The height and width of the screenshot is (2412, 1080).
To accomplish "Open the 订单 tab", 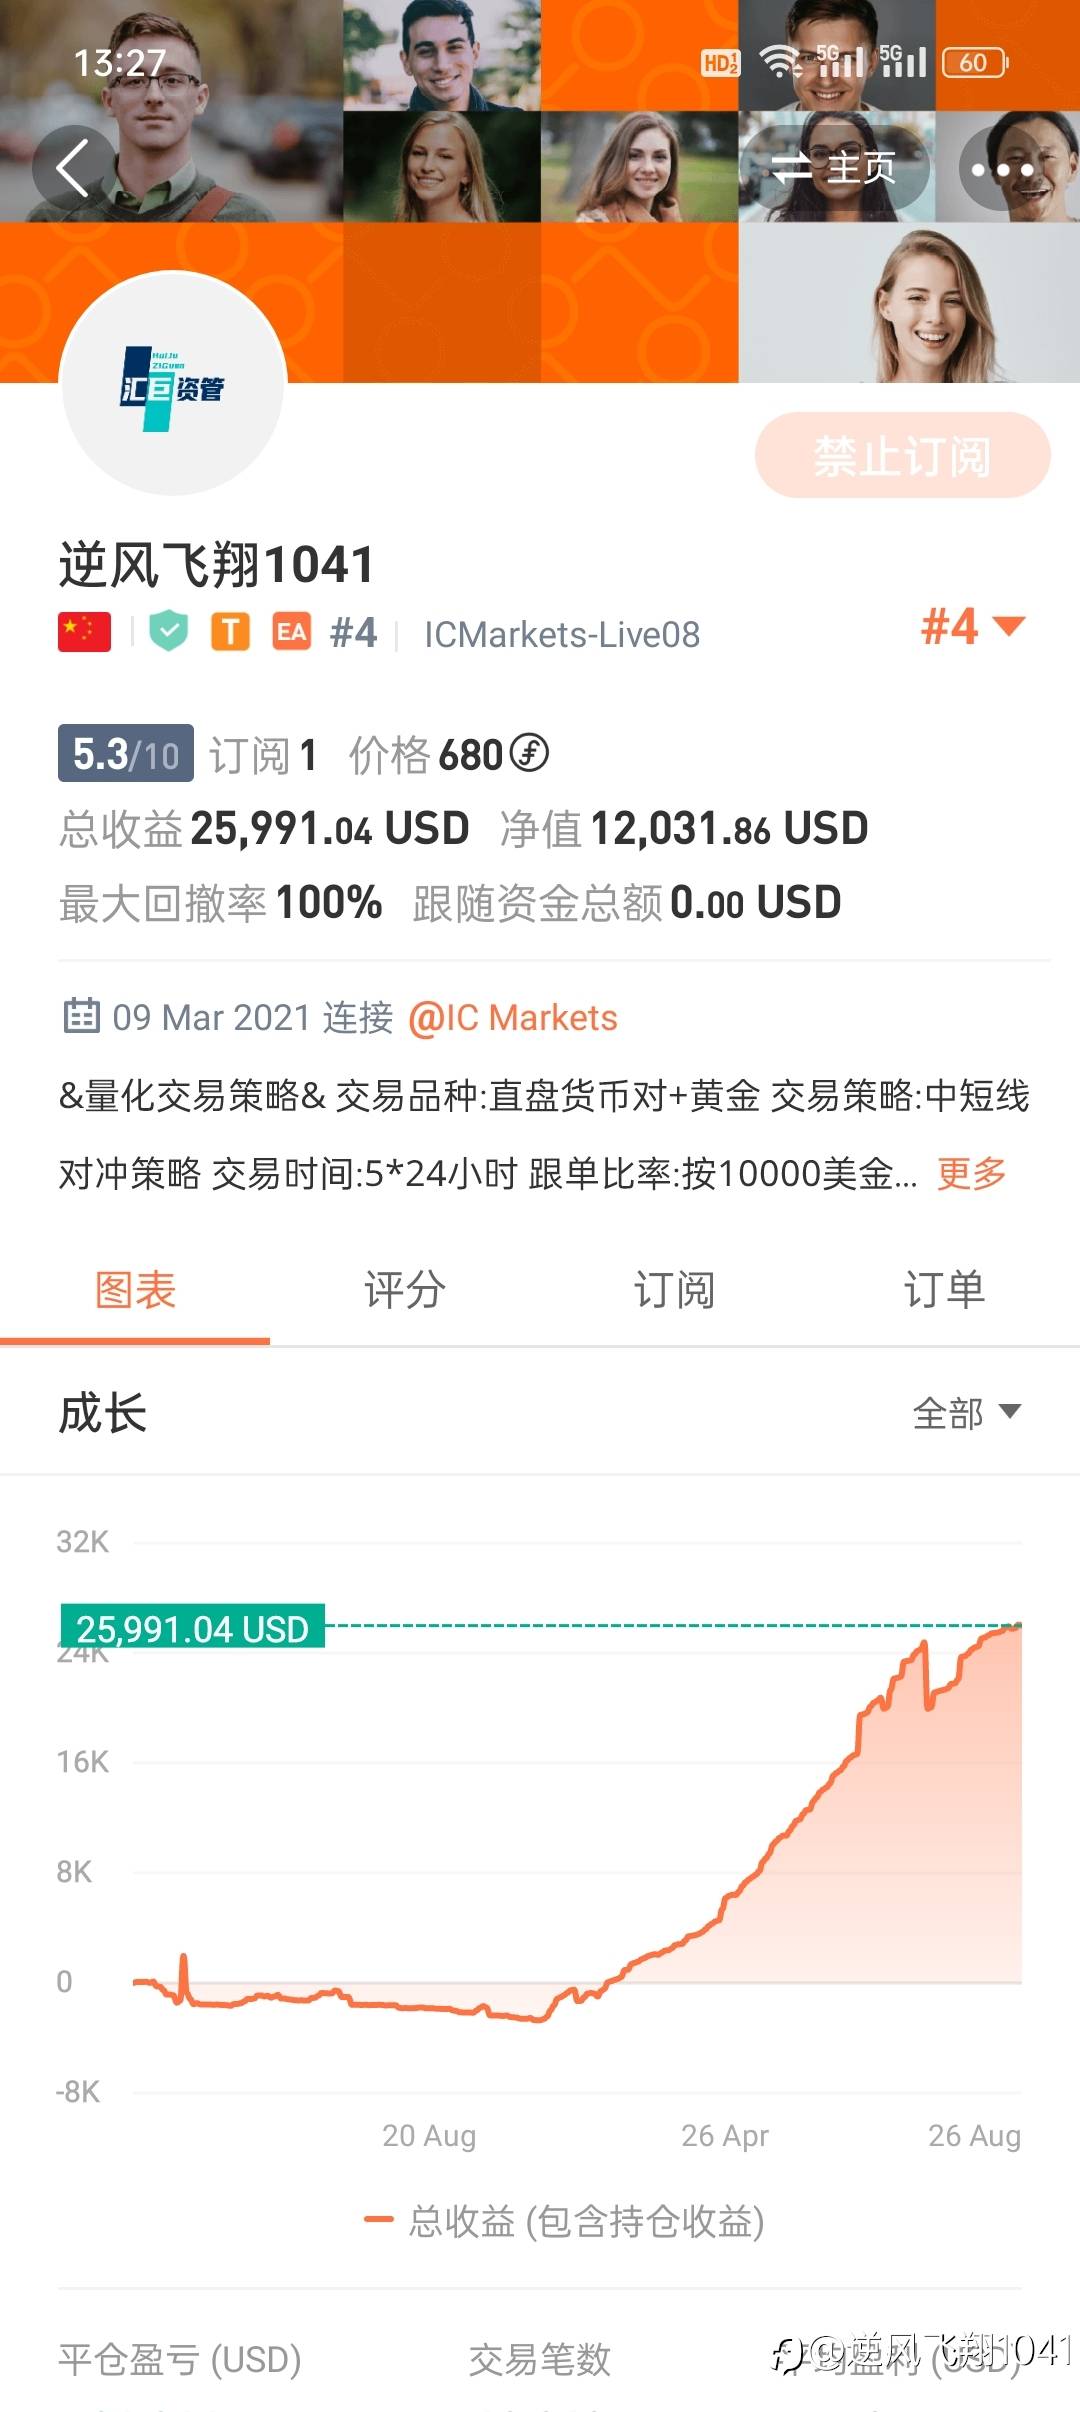I will coord(944,1289).
